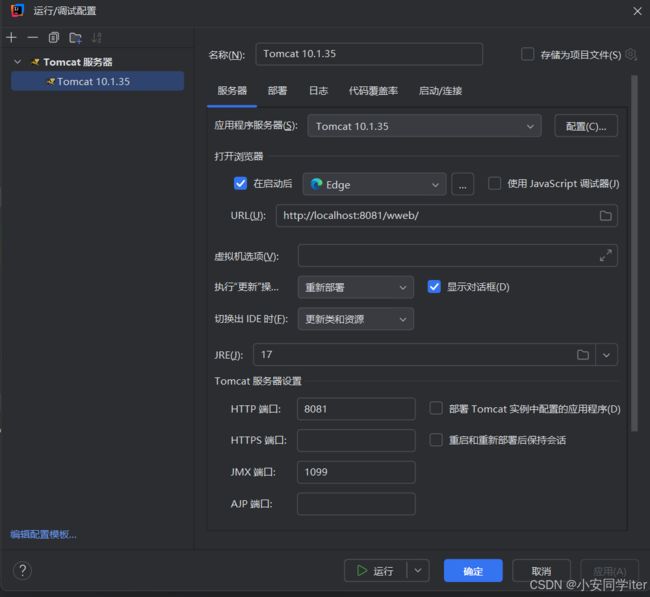Viewport: 650px width, 597px height.
Task: Switch to the 启动/连接 tab
Action: pyautogui.click(x=440, y=91)
